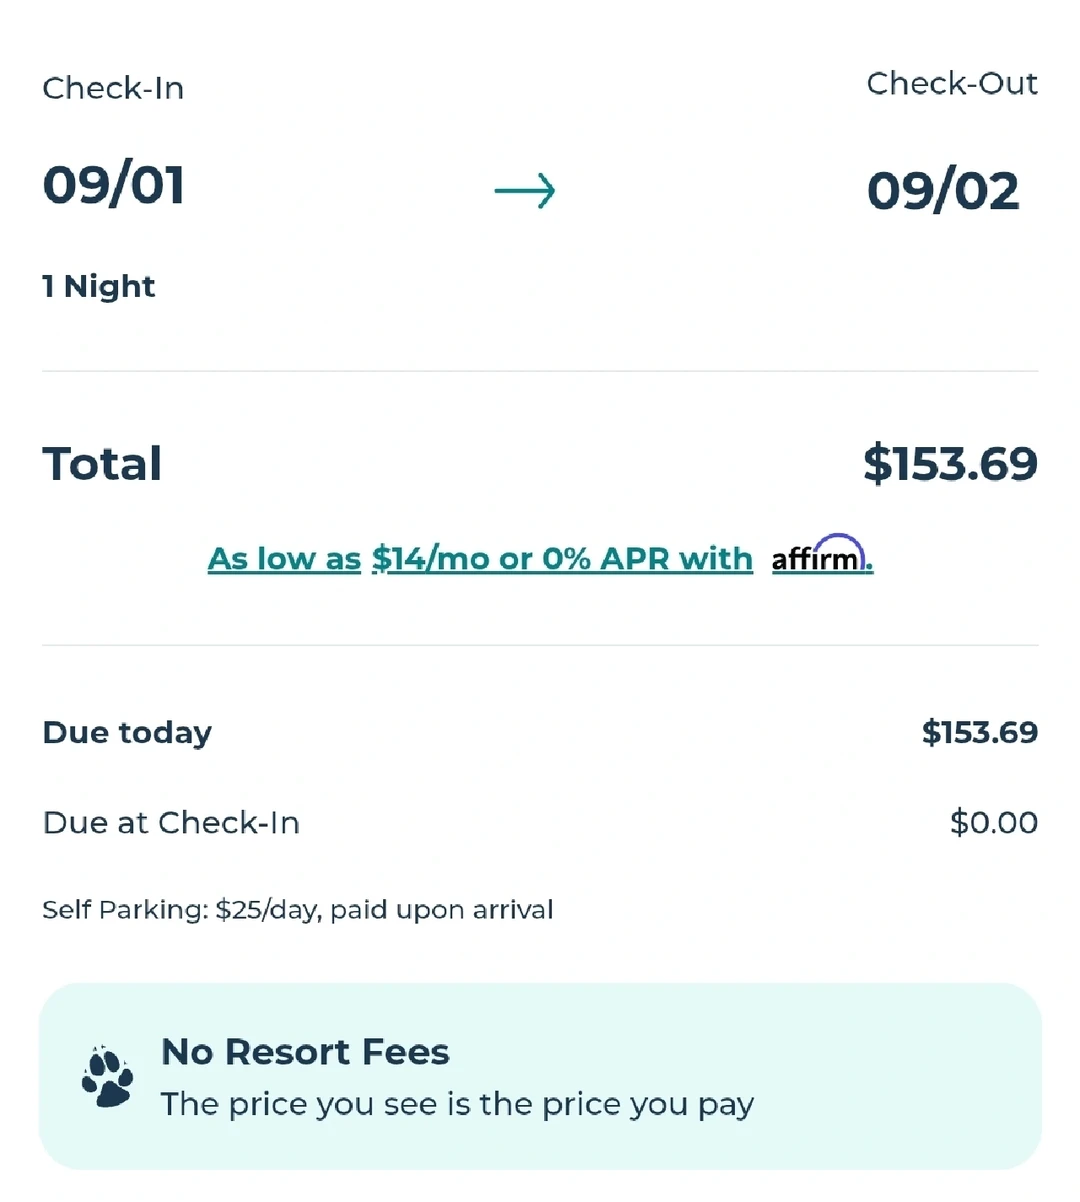1080x1202 pixels.
Task: Select the 09/02 check-out date
Action: tap(942, 190)
